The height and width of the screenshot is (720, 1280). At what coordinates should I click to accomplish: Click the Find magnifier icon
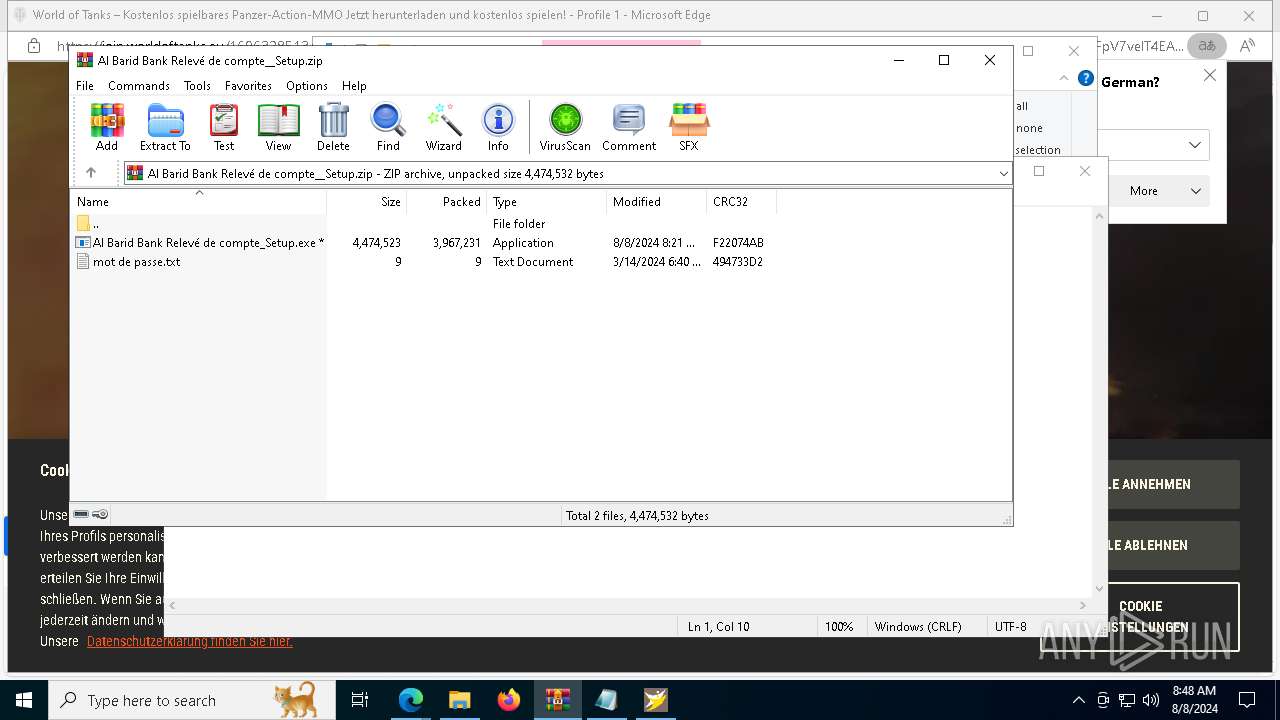pyautogui.click(x=388, y=127)
